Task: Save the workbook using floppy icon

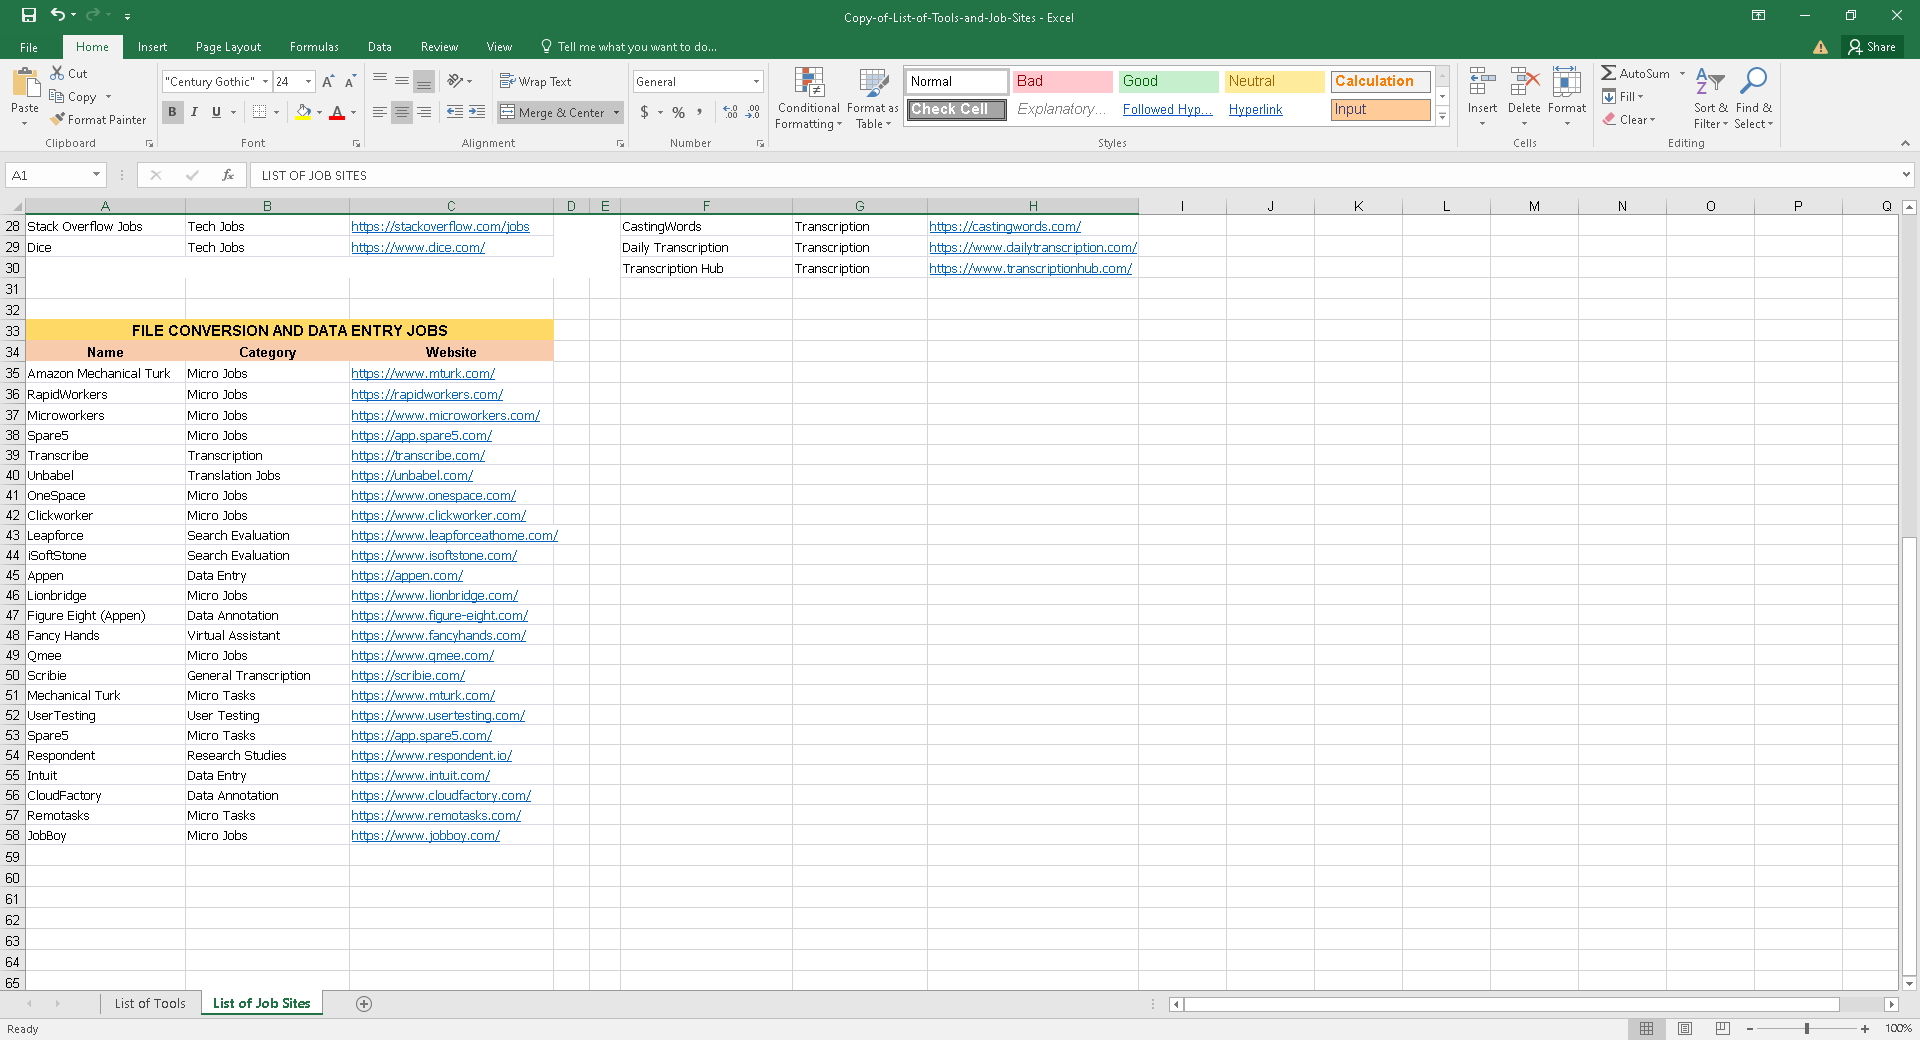Action: click(x=28, y=15)
